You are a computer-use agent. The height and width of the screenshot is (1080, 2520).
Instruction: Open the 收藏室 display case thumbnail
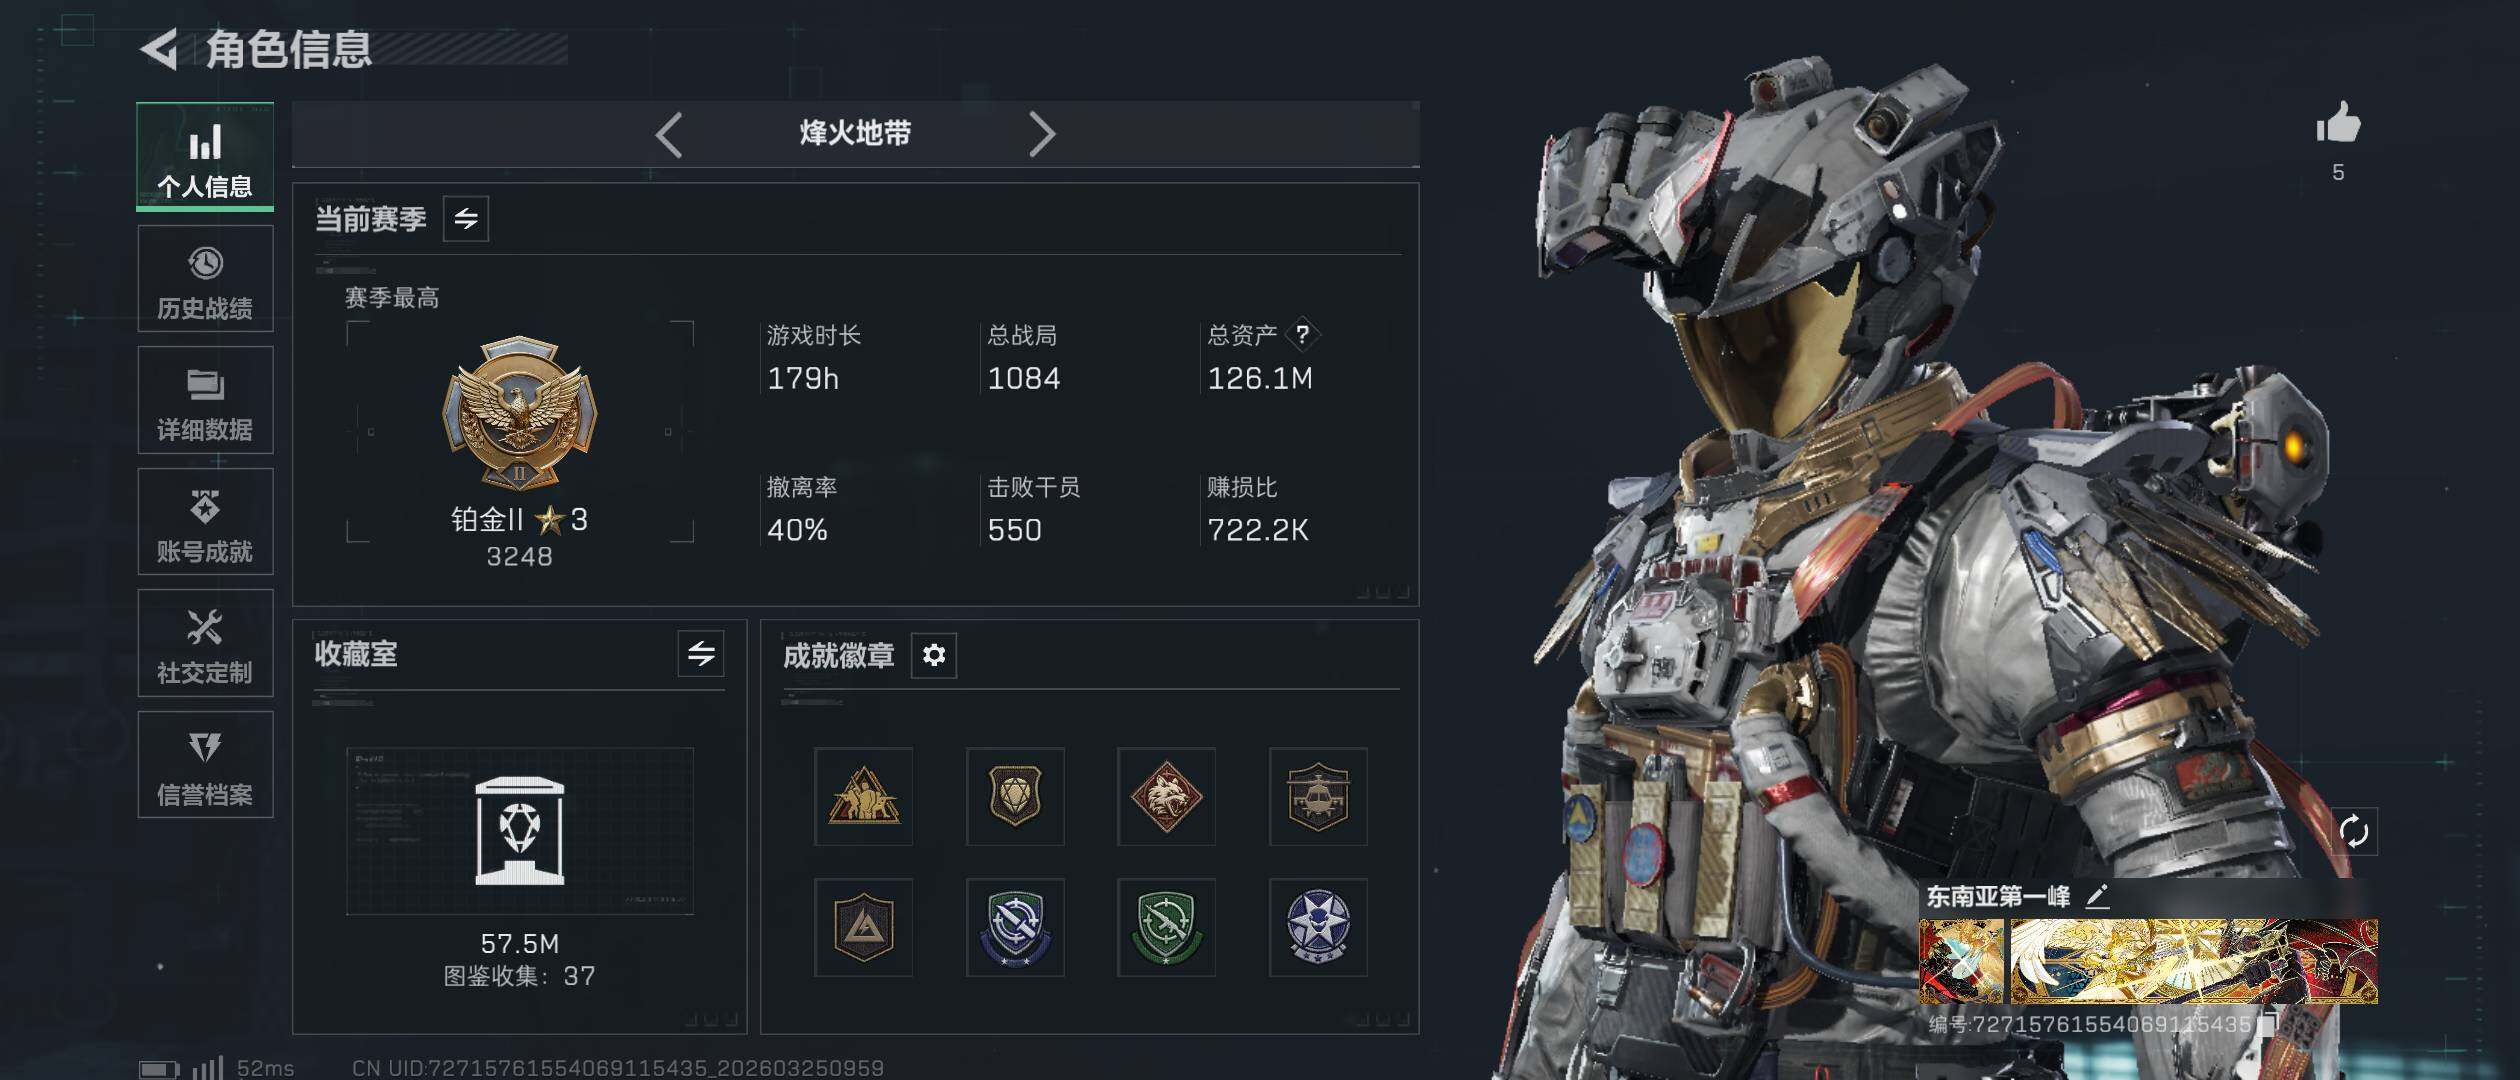click(520, 831)
